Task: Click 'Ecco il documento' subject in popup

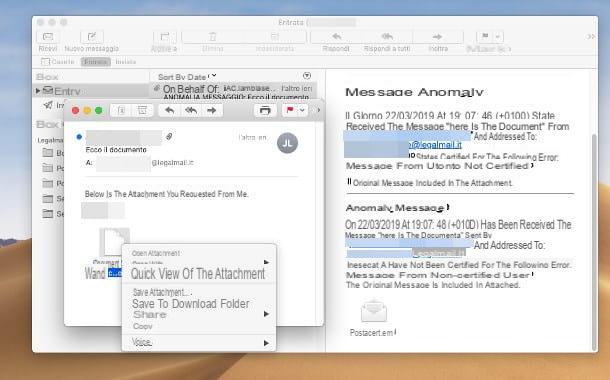Action: point(116,150)
